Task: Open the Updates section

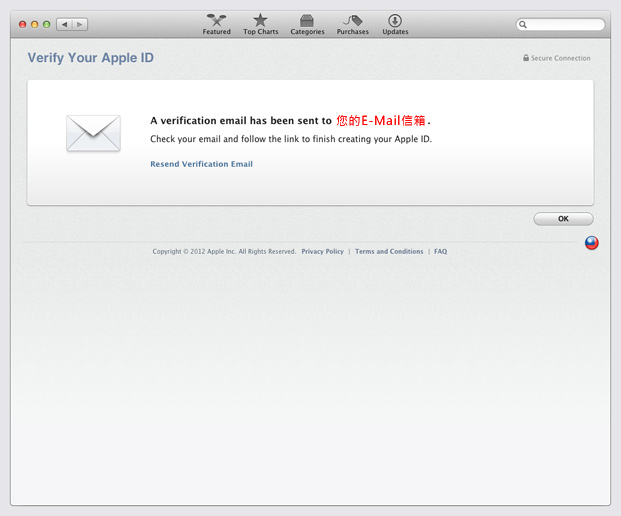Action: 395,25
